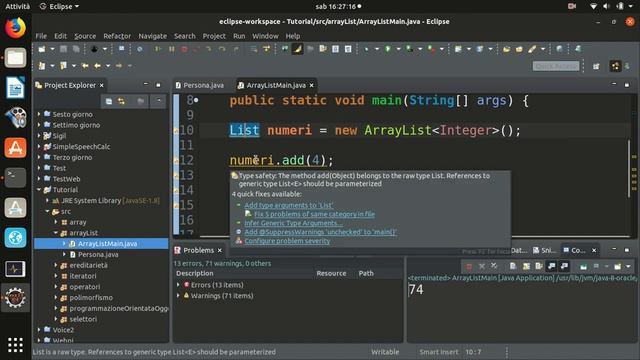Open the Project Explorer view menu arrow
The height and width of the screenshot is (360, 640).
[159, 101]
